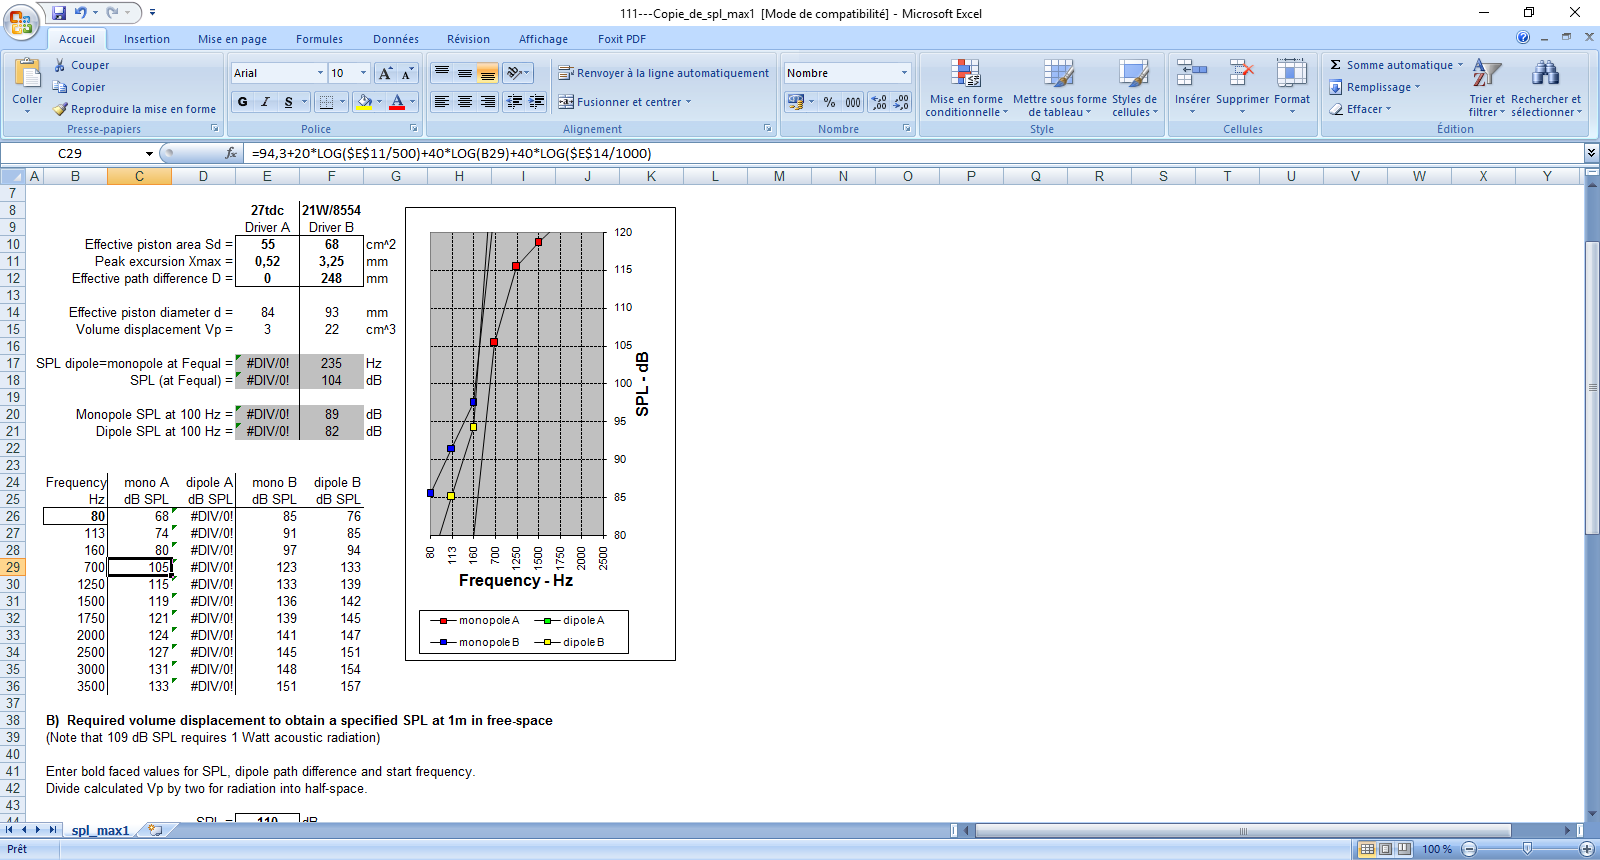
Task: Save the workbook from quick access toolbar
Action: tap(59, 13)
